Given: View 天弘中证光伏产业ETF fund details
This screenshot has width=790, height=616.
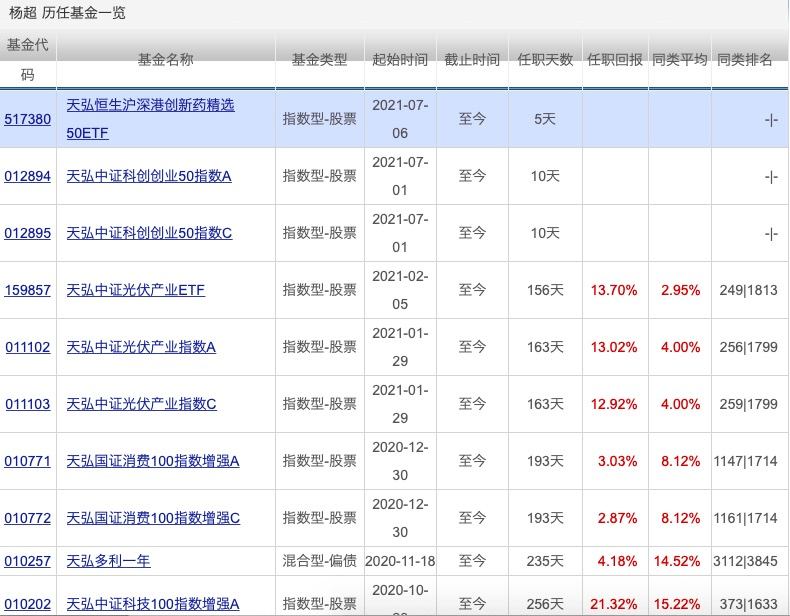Looking at the screenshot, I should [135, 290].
